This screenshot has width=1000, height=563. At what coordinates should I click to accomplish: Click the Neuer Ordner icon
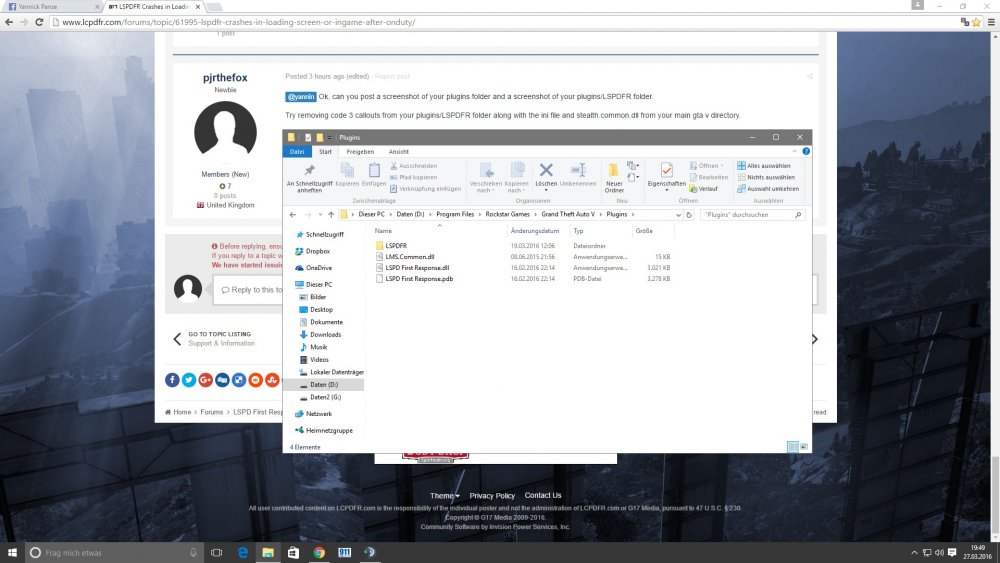pos(614,174)
